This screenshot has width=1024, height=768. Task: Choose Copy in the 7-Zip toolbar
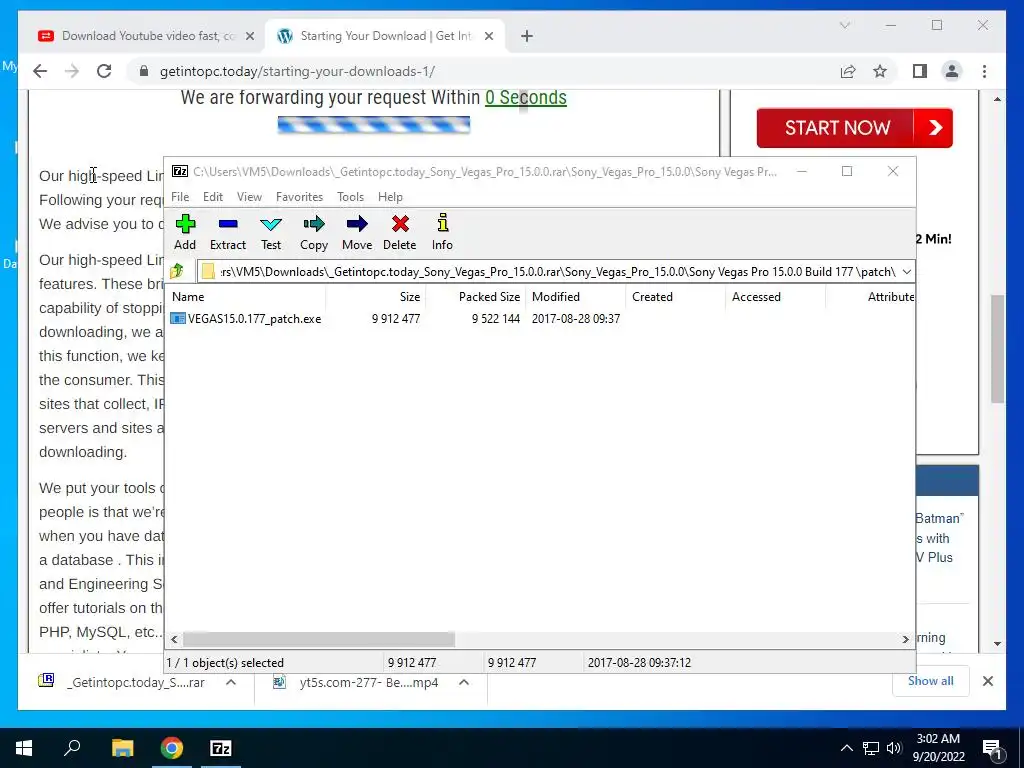point(313,232)
